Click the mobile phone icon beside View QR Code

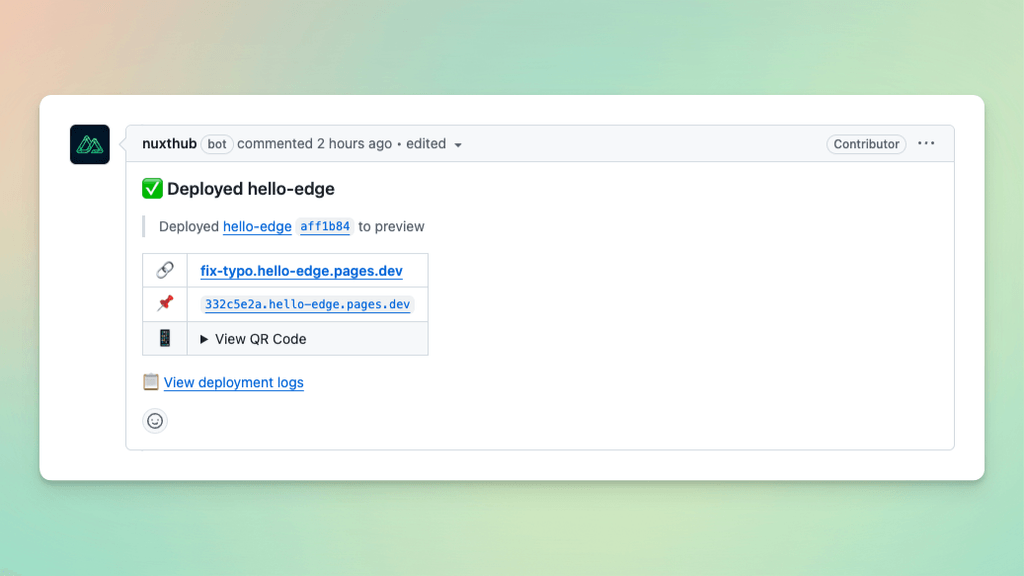(164, 338)
